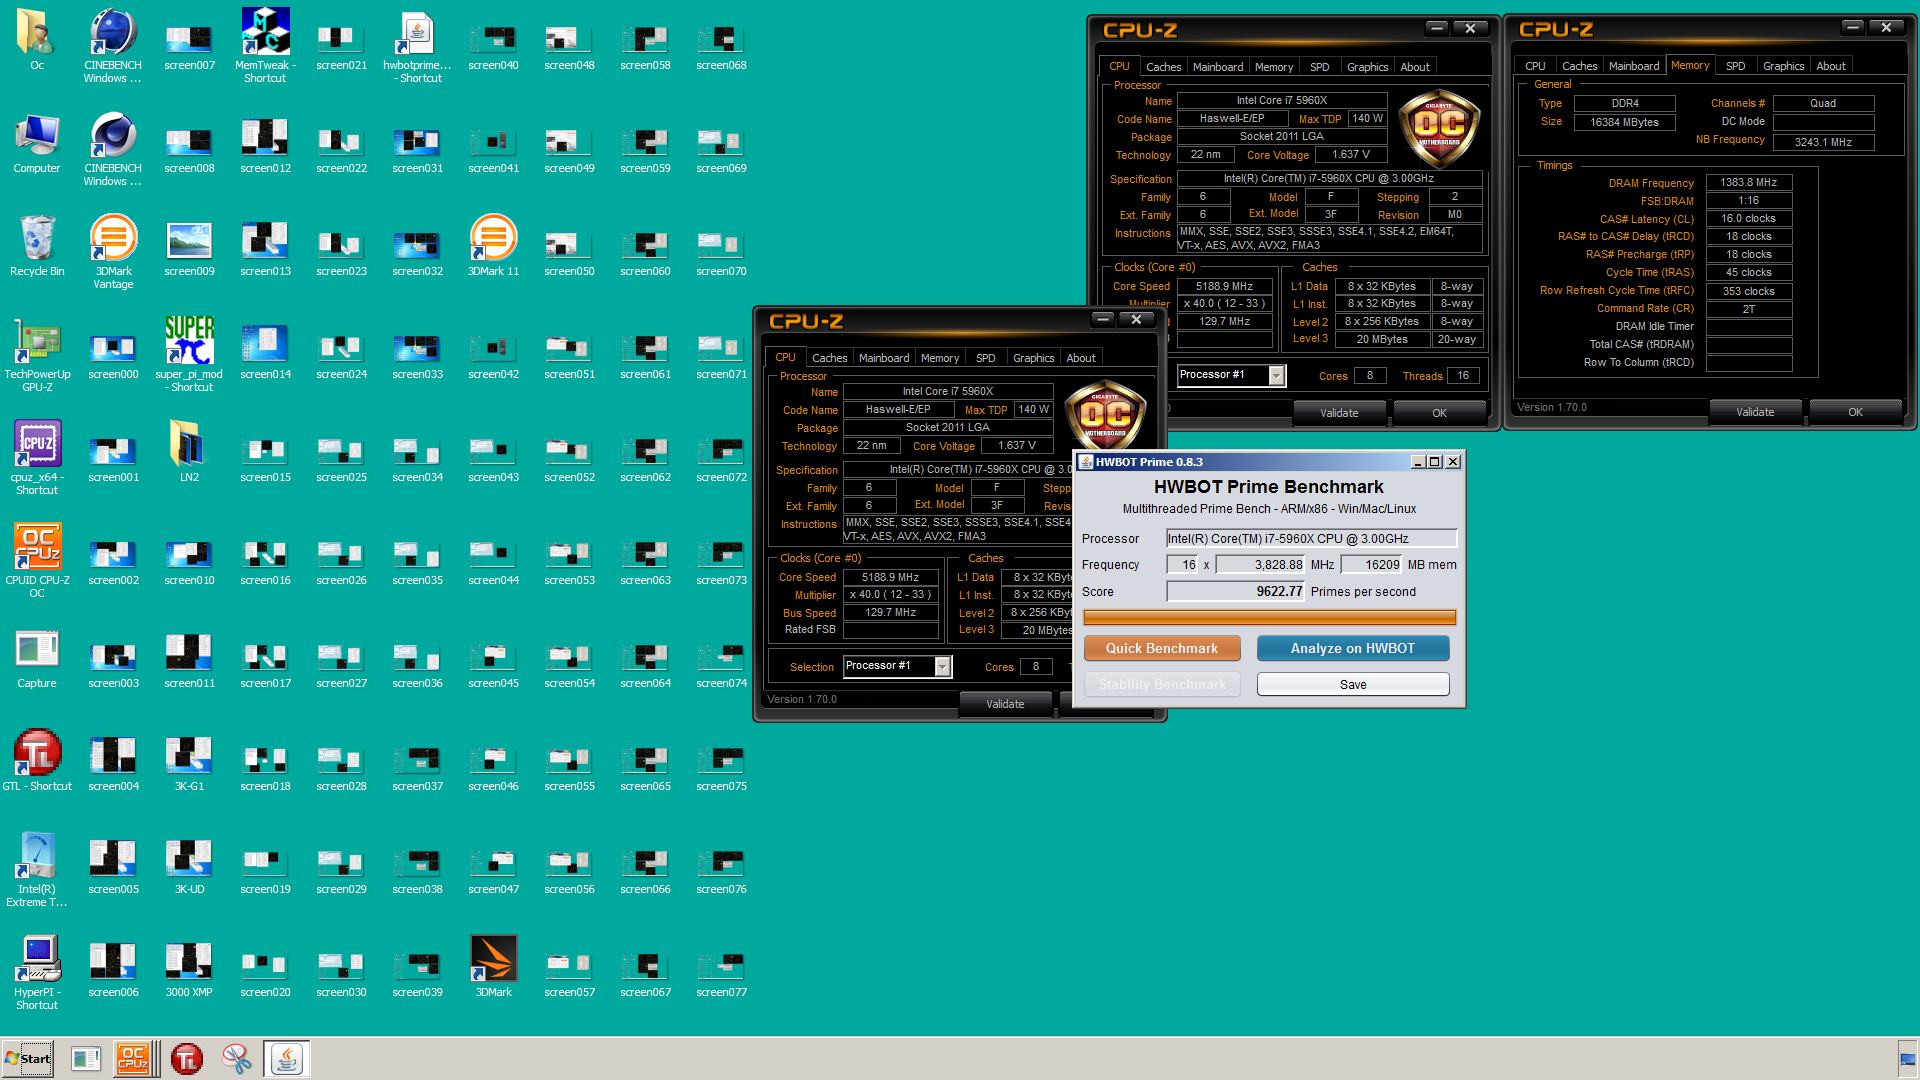Open the Start menu
1920x1080 pixels.
tap(28, 1058)
